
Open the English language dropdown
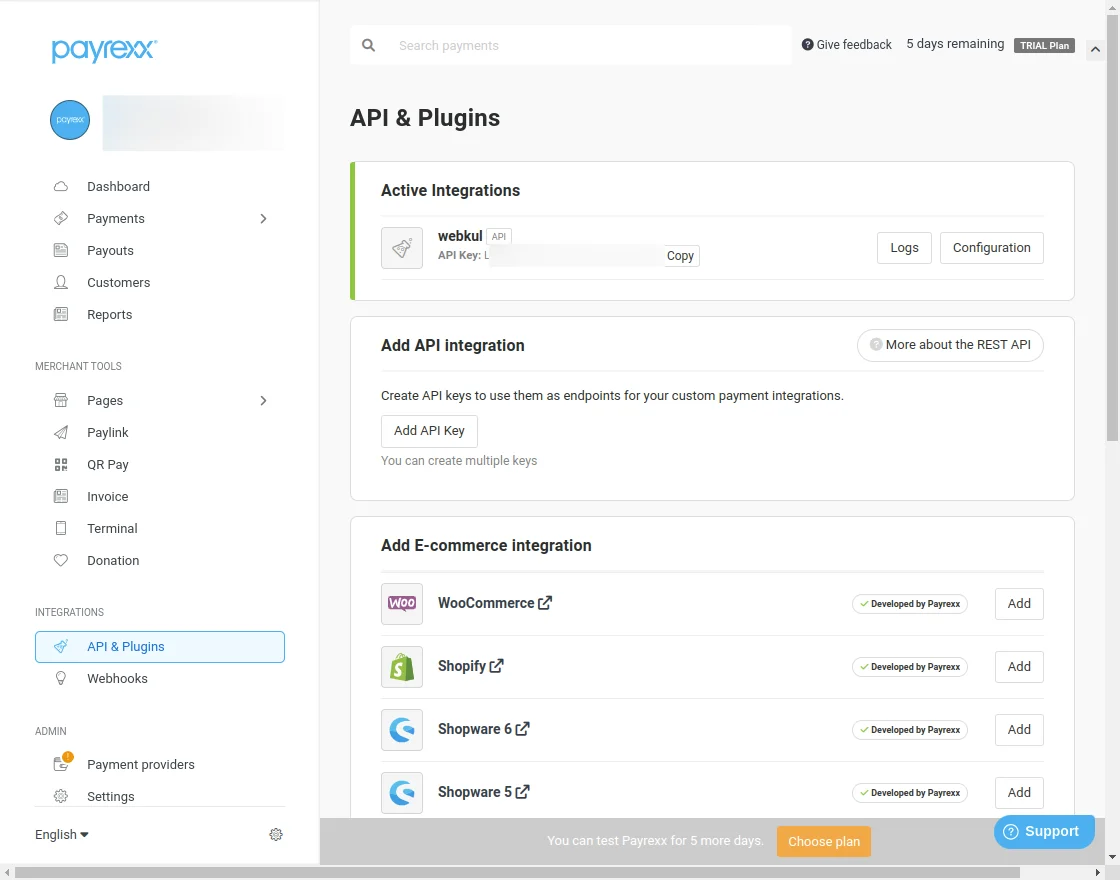(61, 834)
